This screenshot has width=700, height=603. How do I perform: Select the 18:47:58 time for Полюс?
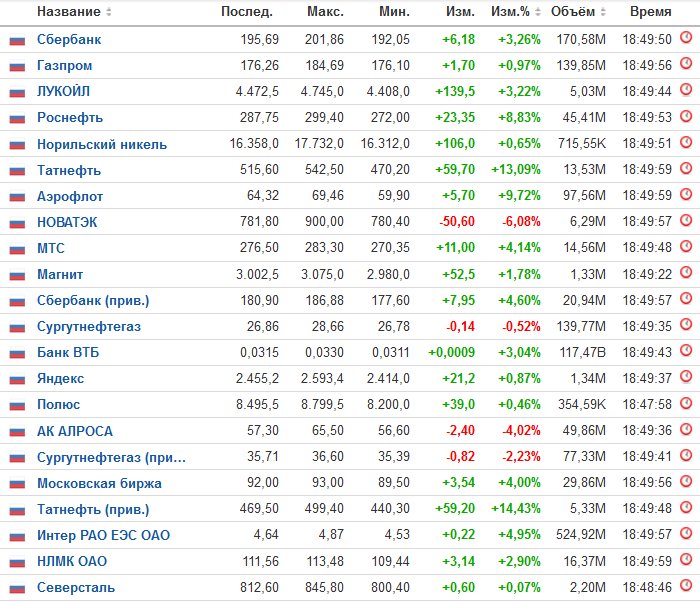647,404
